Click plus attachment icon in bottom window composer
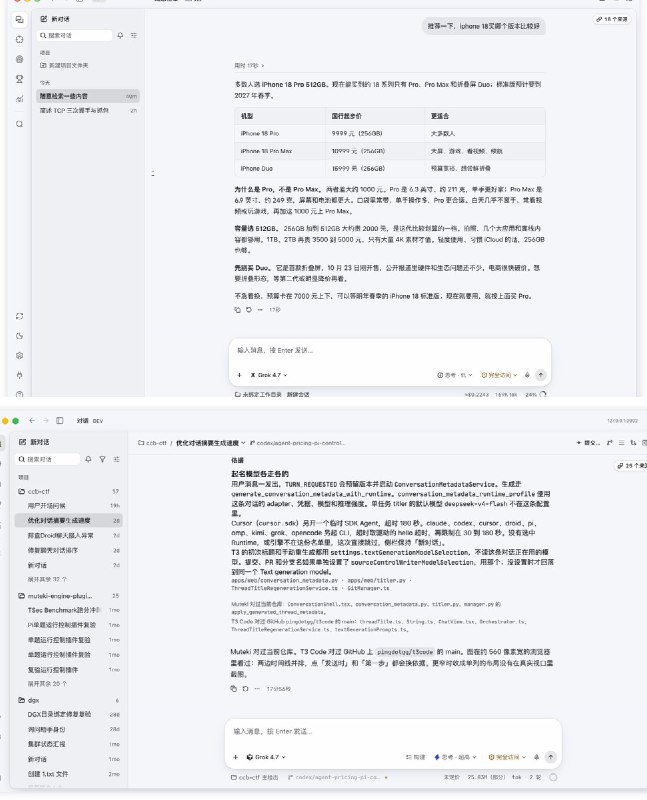647x800 pixels. click(236, 757)
